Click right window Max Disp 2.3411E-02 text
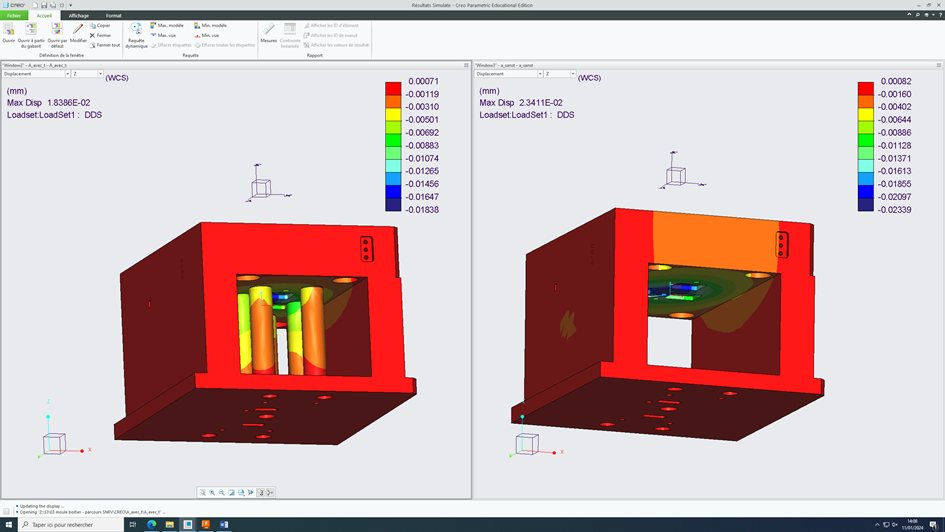The height and width of the screenshot is (532, 945). click(x=521, y=102)
